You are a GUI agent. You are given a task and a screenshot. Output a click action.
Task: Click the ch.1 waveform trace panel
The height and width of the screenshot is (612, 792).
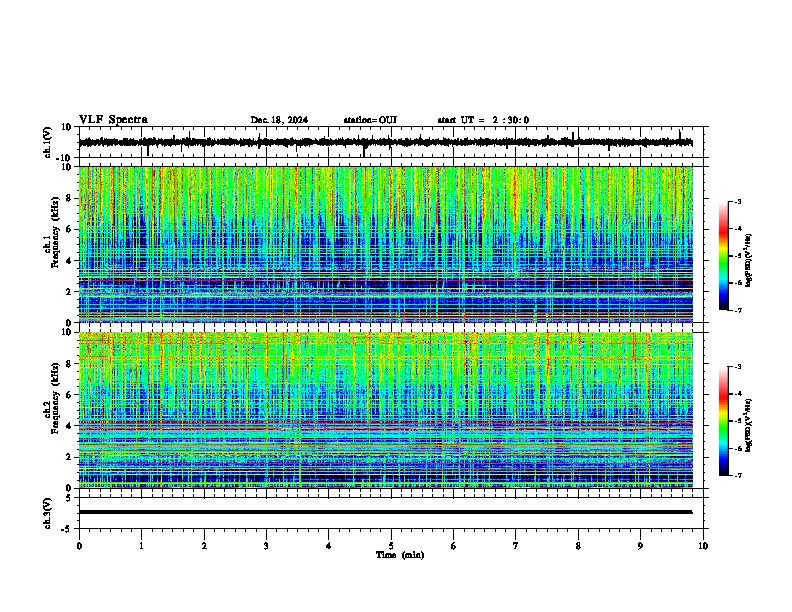point(391,142)
